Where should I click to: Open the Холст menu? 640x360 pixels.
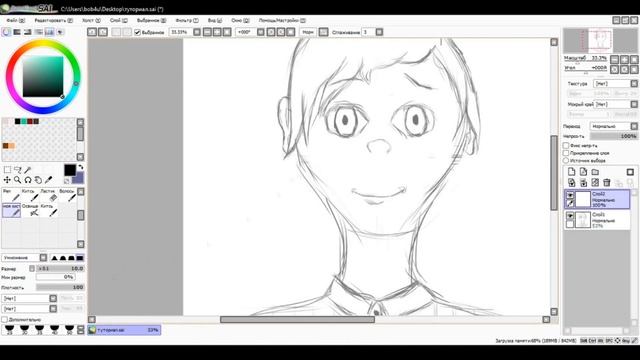pos(91,20)
